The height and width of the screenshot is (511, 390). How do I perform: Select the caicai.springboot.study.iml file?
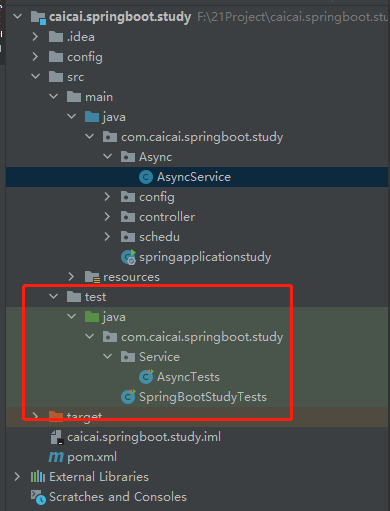(x=144, y=437)
